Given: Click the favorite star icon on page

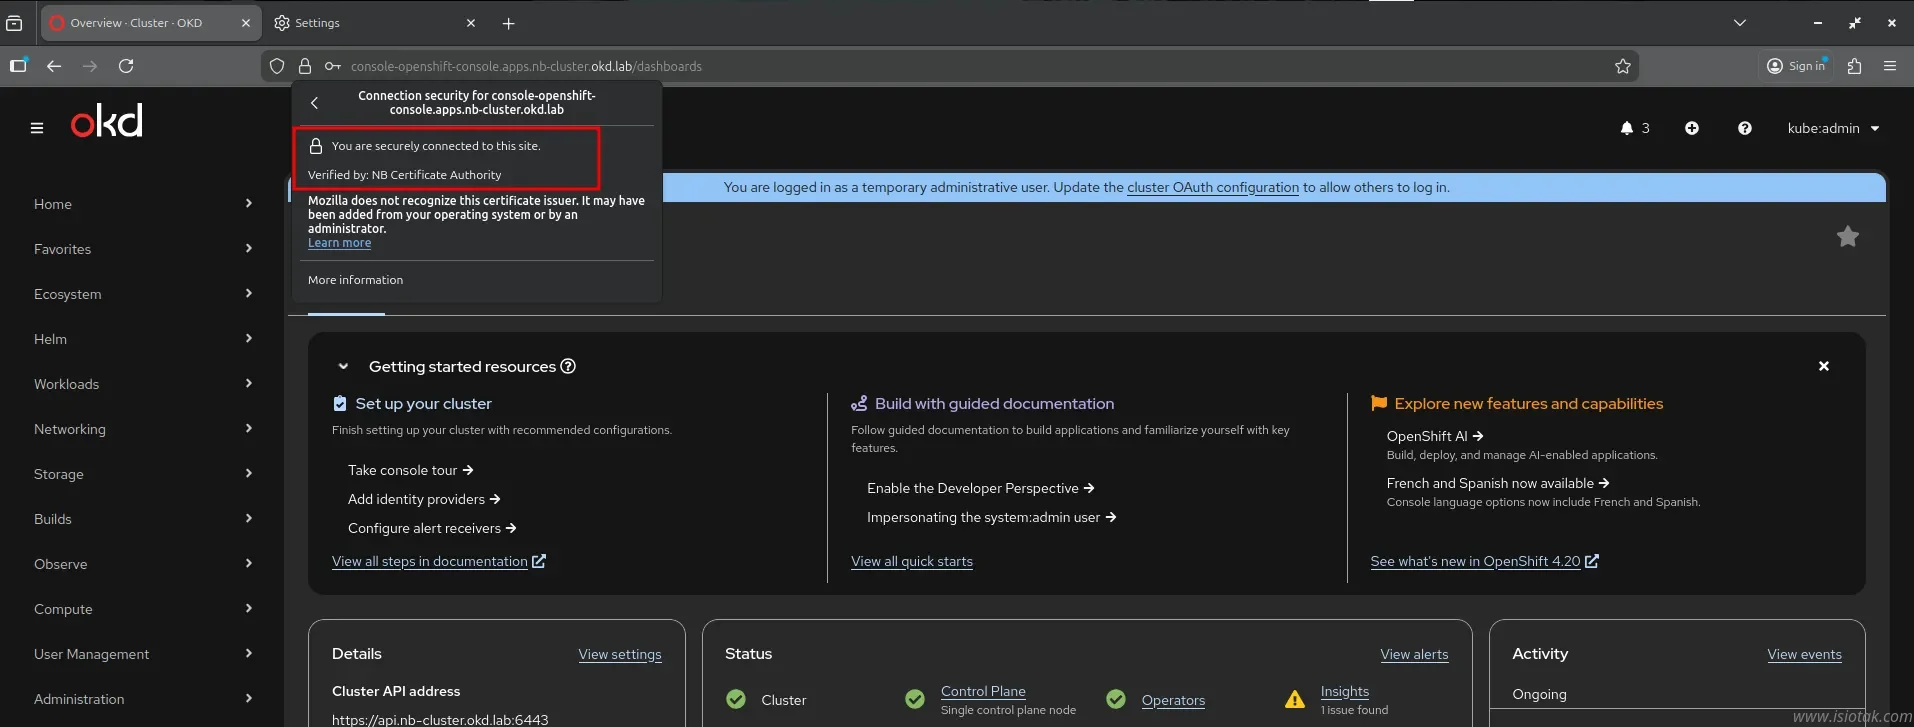Looking at the screenshot, I should click(1847, 237).
